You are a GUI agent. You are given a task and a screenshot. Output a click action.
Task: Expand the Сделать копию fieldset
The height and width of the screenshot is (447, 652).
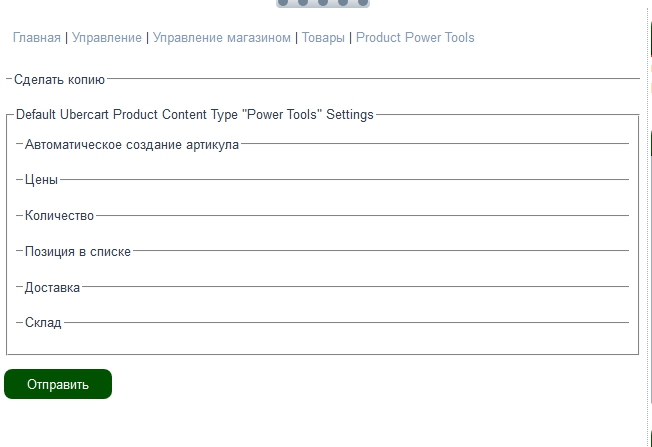click(59, 79)
